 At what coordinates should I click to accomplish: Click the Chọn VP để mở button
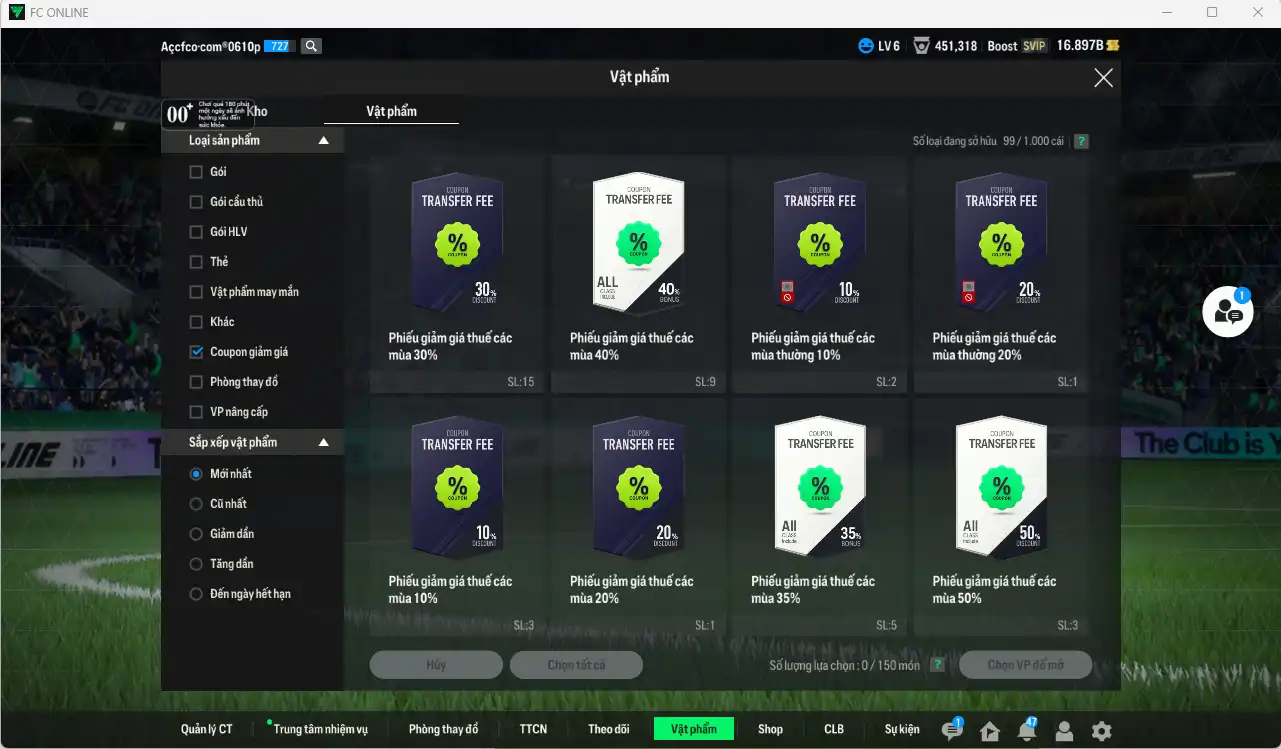coord(1025,665)
